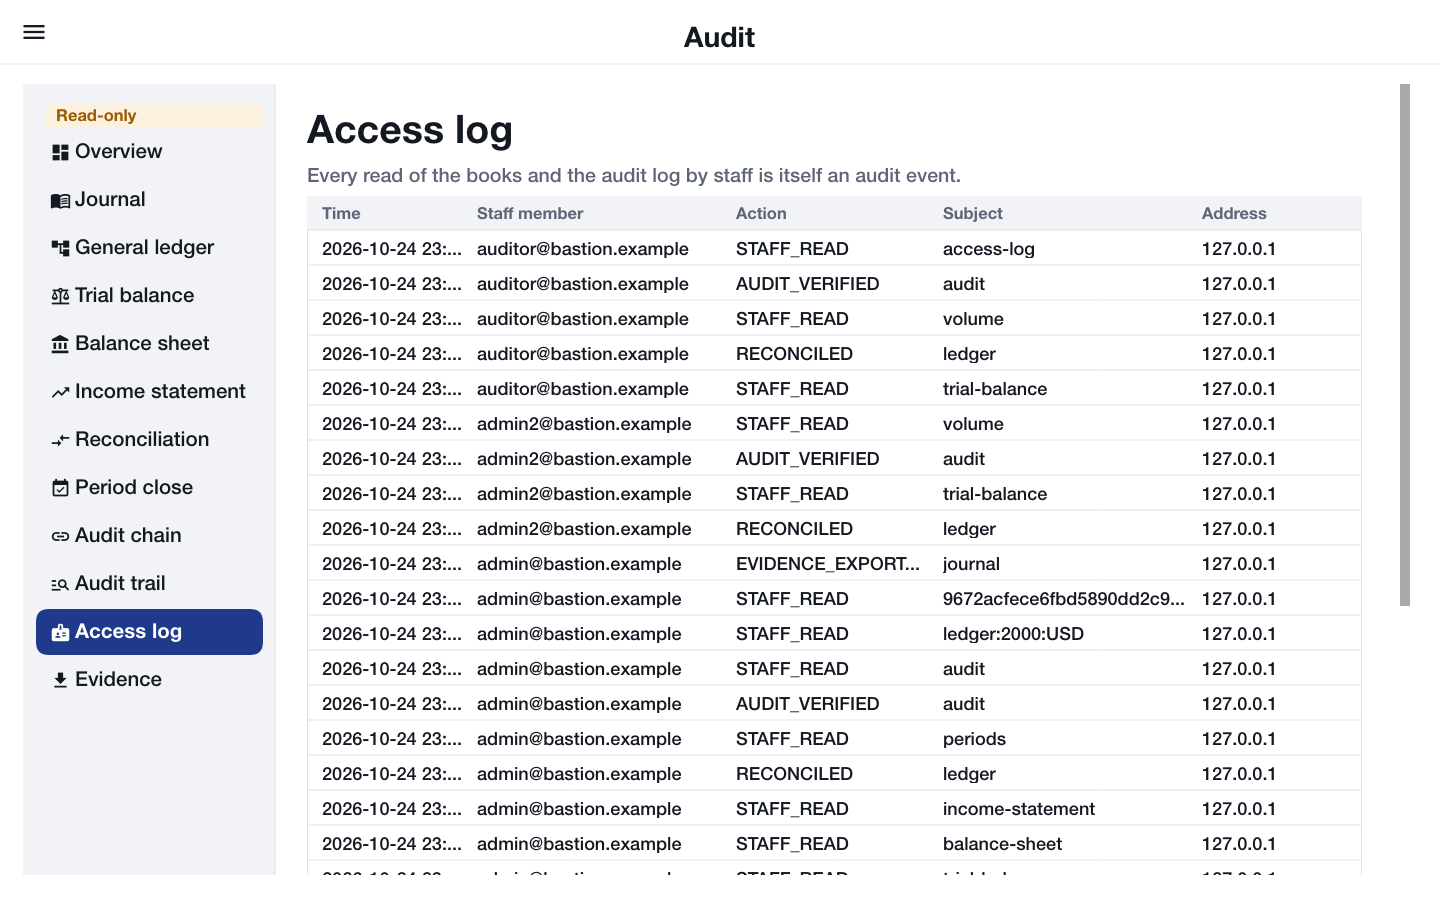The image size is (1440, 900).
Task: Click the STAFF_READ action in periods row
Action: pos(792,739)
